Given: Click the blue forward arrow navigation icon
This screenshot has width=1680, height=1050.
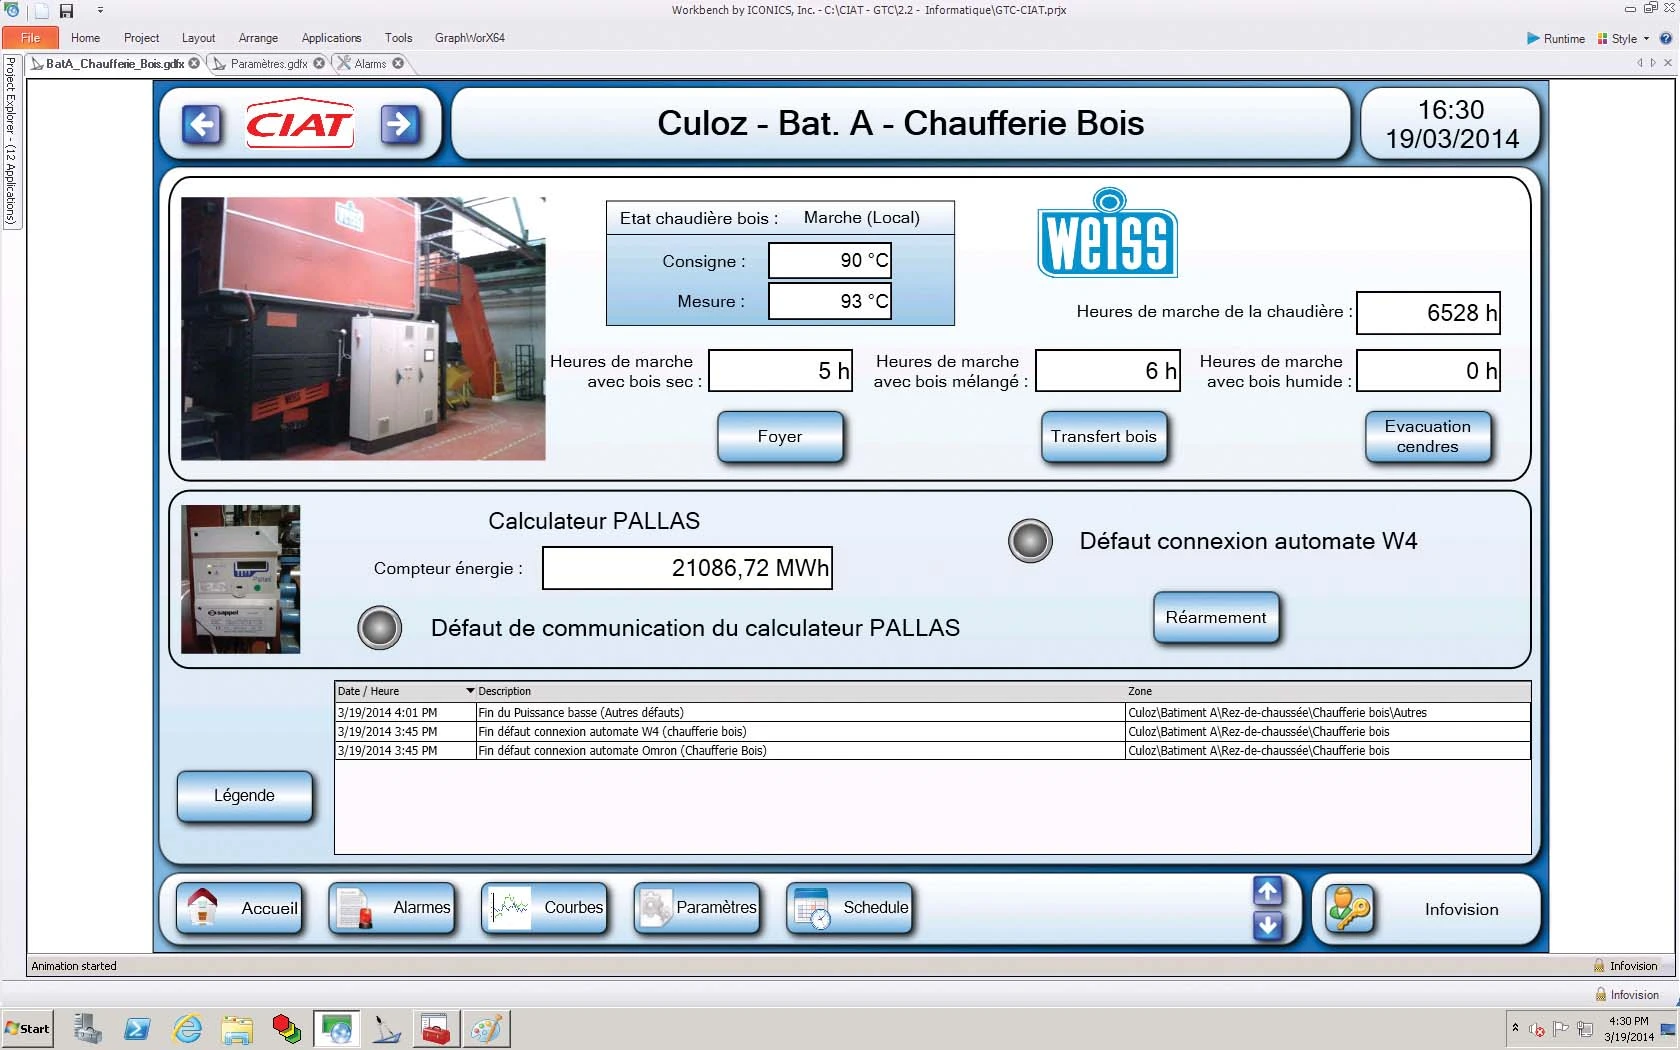Looking at the screenshot, I should pyautogui.click(x=400, y=125).
